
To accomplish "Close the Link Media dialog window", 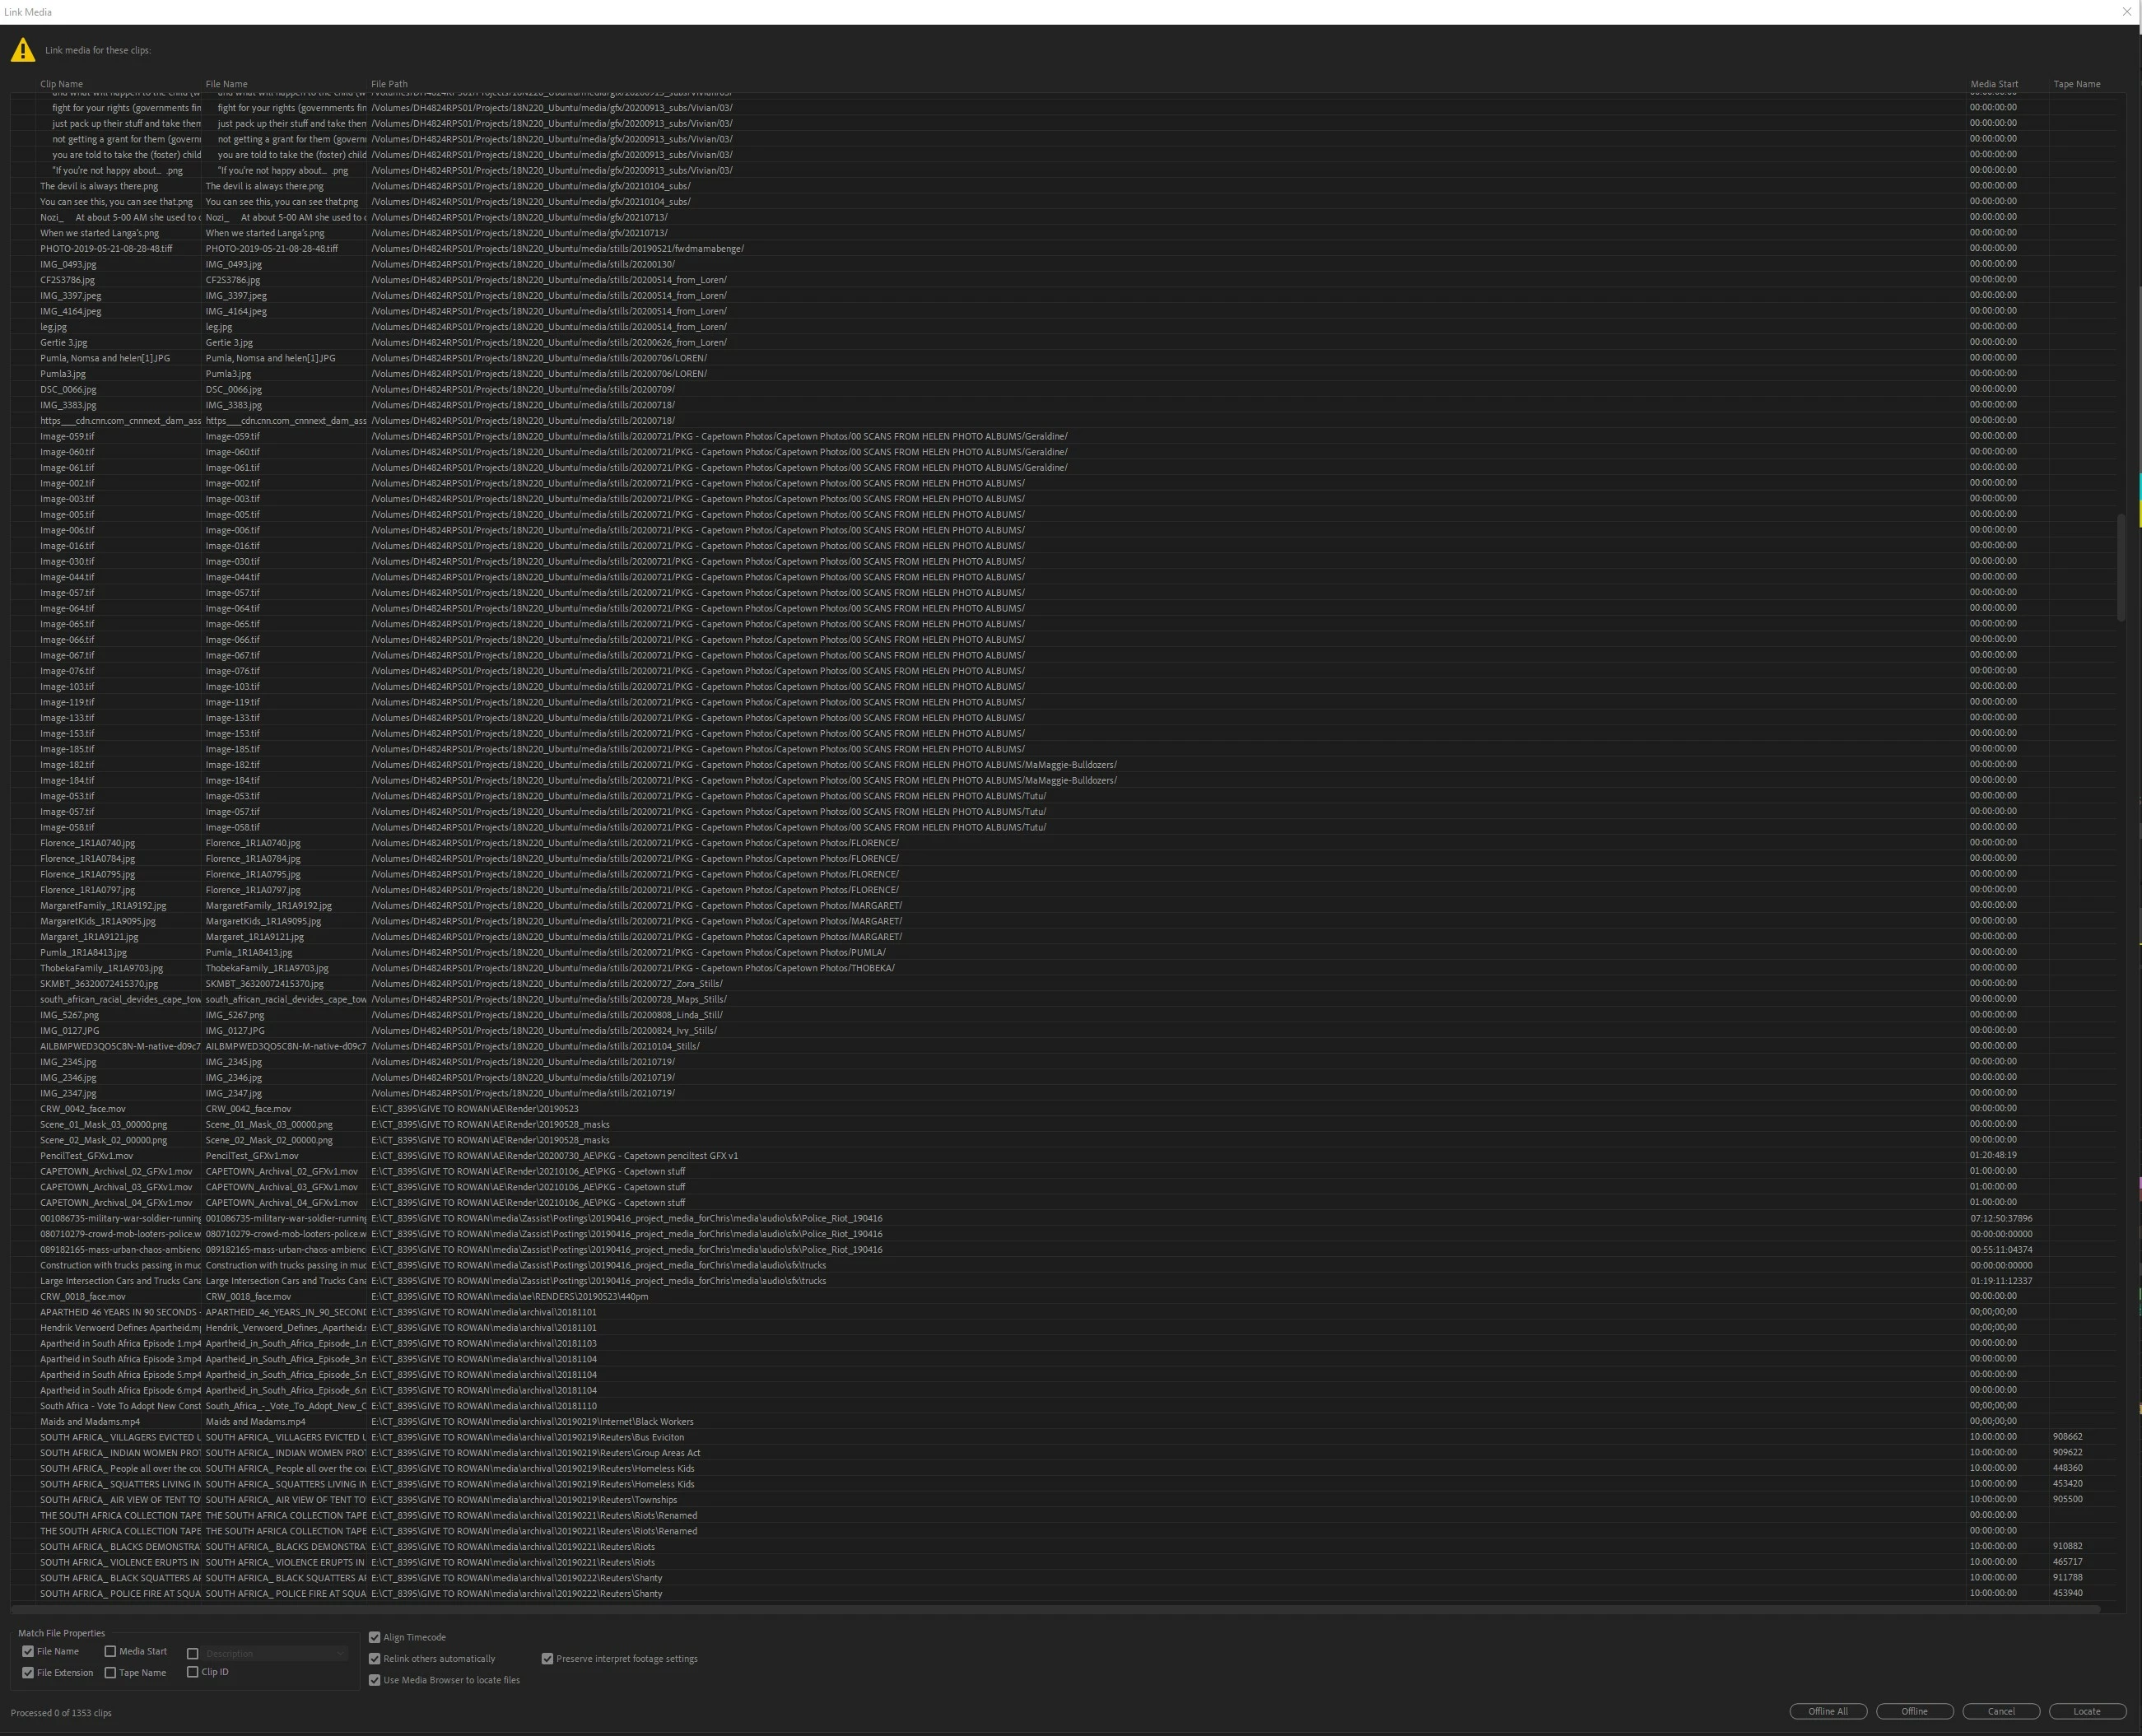I will tap(2126, 12).
